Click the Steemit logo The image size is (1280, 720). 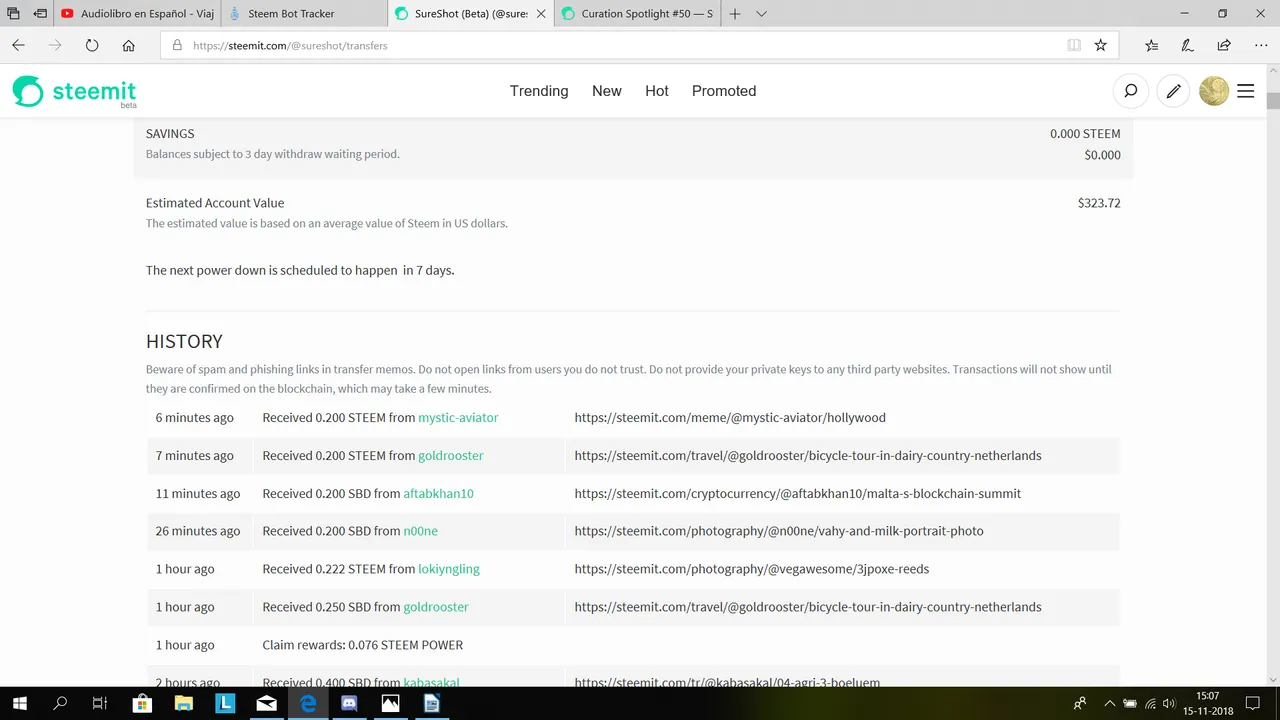click(x=75, y=91)
